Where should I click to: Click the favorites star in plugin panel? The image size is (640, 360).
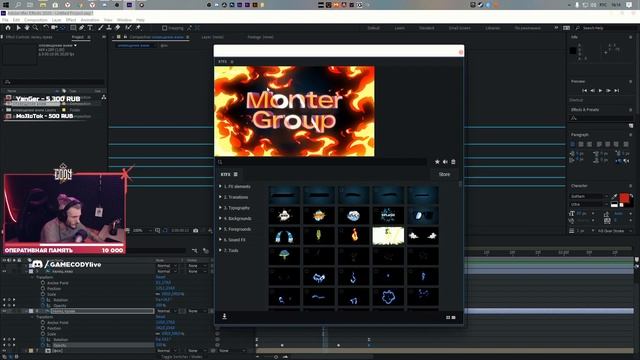(437, 162)
